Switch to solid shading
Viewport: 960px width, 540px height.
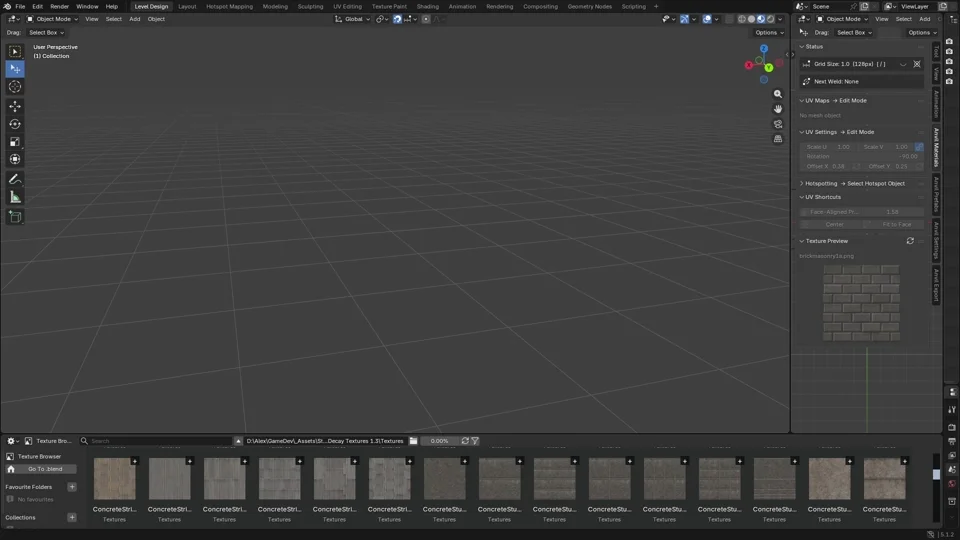(751, 19)
